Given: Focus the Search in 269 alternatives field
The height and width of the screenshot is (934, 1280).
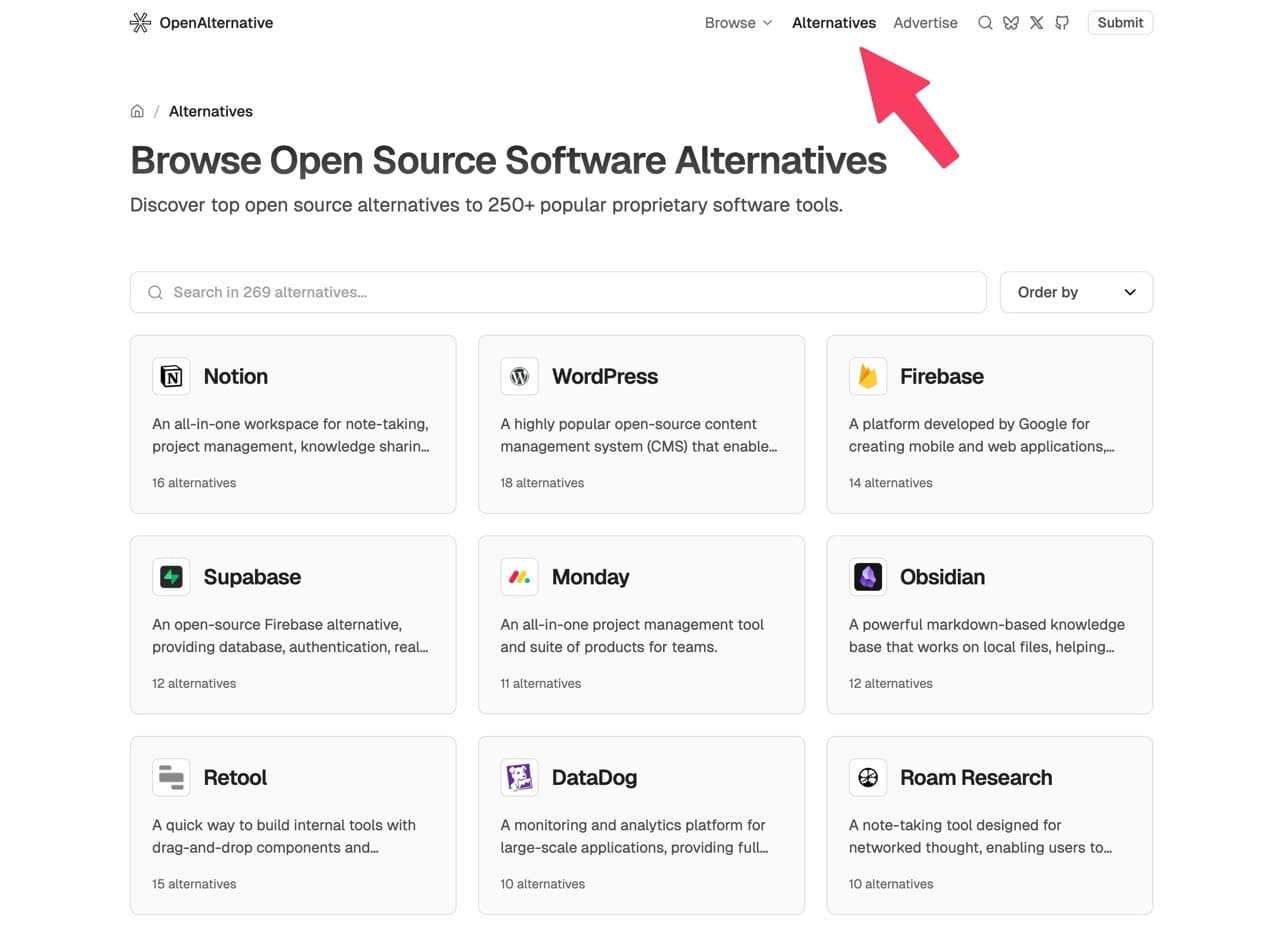Looking at the screenshot, I should click(558, 292).
